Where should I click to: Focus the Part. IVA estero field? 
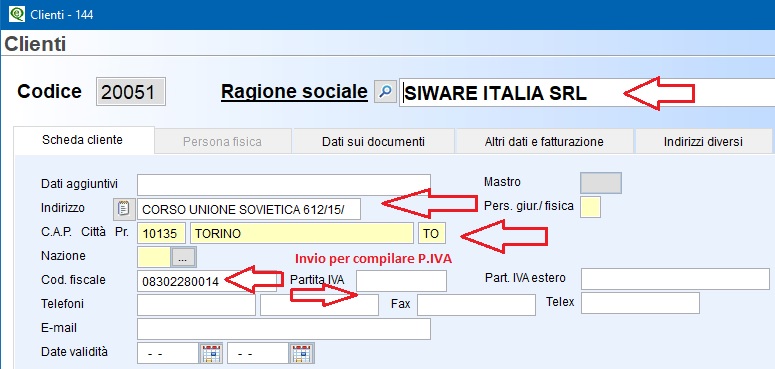pyautogui.click(x=675, y=279)
